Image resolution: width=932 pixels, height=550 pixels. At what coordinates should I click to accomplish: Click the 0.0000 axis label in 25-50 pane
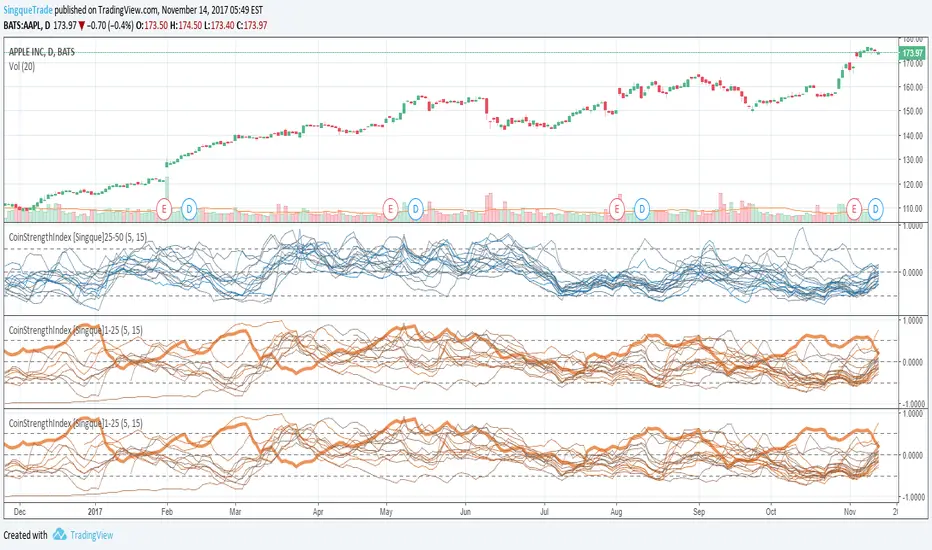[x=914, y=272]
